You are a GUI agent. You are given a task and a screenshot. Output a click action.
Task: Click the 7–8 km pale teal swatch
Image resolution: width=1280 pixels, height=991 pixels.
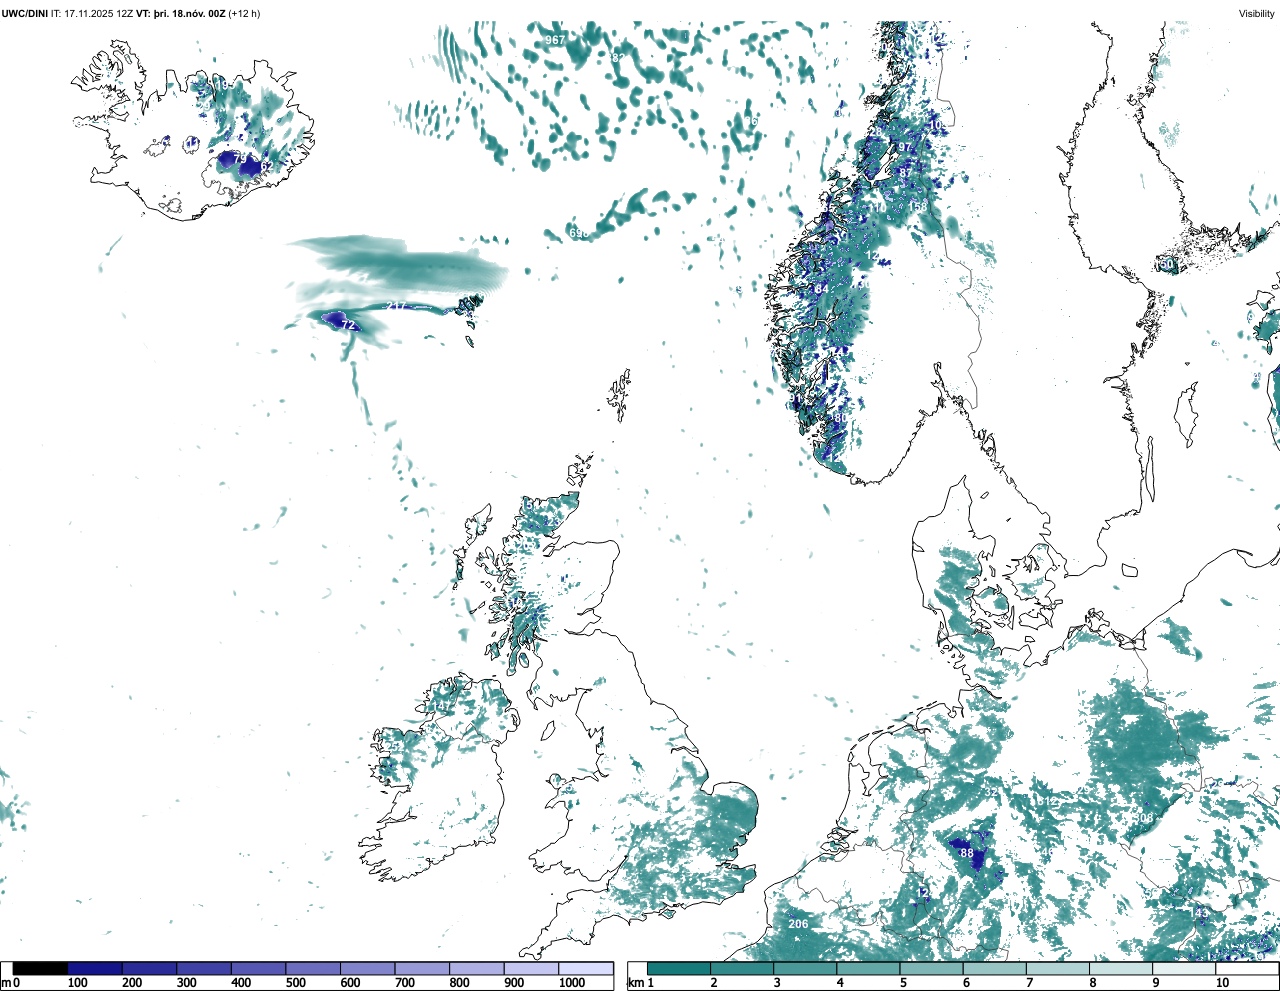pos(1058,969)
